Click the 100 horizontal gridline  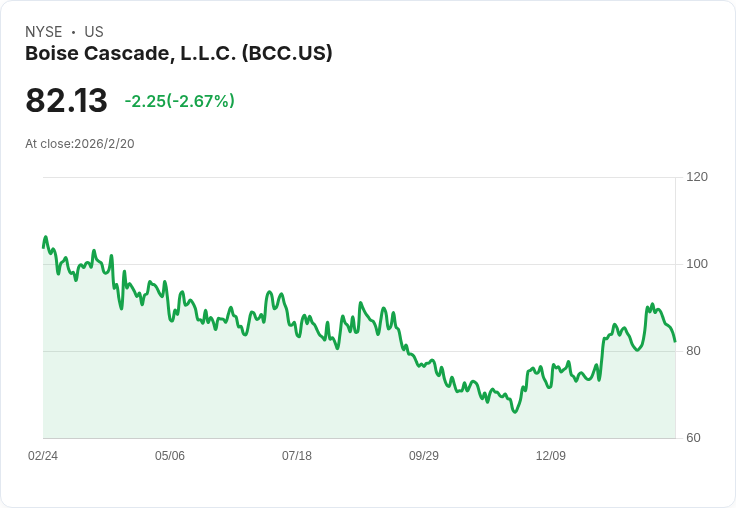359,264
